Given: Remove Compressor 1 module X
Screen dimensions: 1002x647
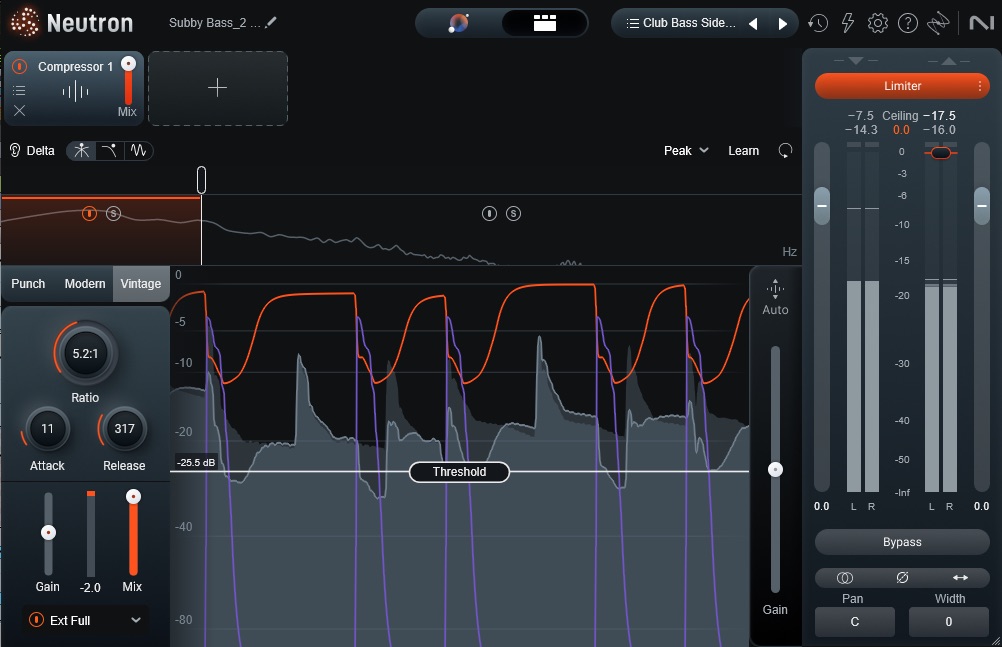Looking at the screenshot, I should (20, 111).
